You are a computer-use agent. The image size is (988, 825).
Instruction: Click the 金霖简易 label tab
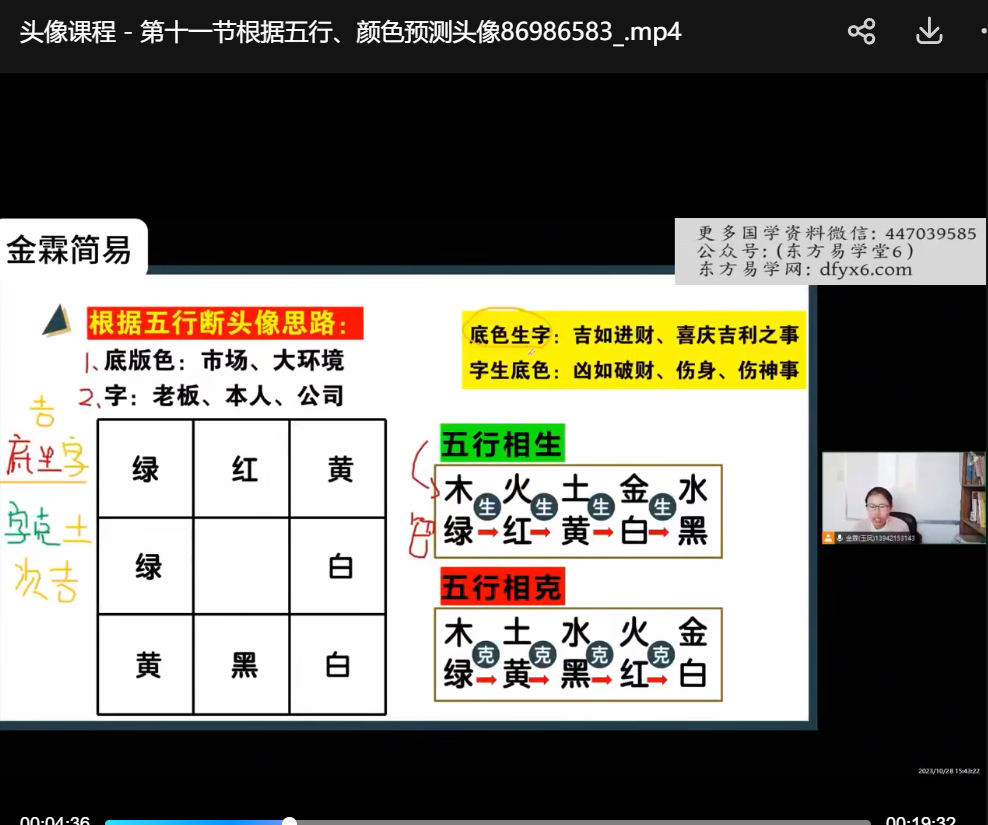click(x=70, y=249)
